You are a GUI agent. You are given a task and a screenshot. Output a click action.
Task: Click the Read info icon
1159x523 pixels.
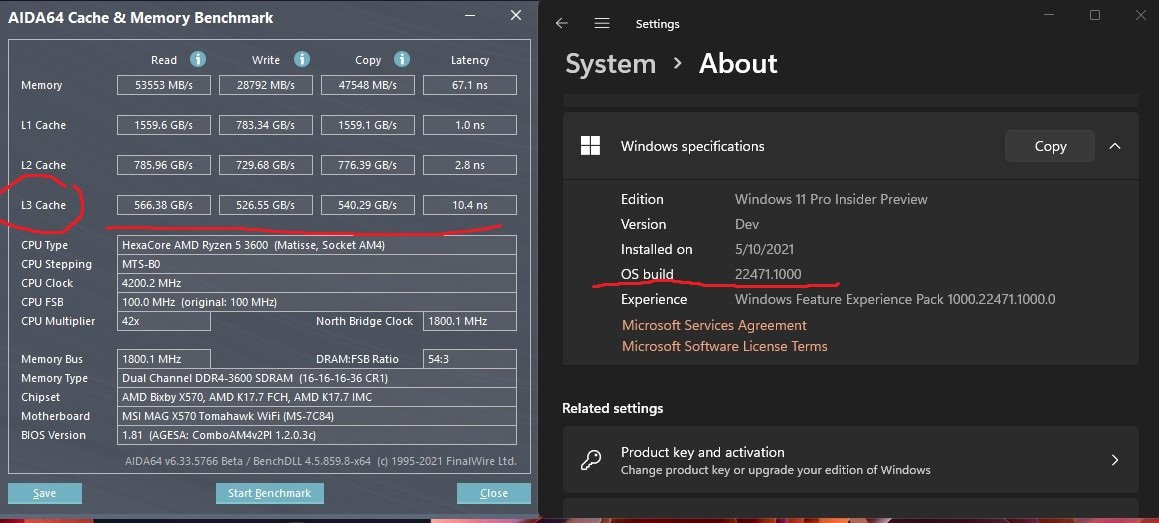click(x=197, y=60)
